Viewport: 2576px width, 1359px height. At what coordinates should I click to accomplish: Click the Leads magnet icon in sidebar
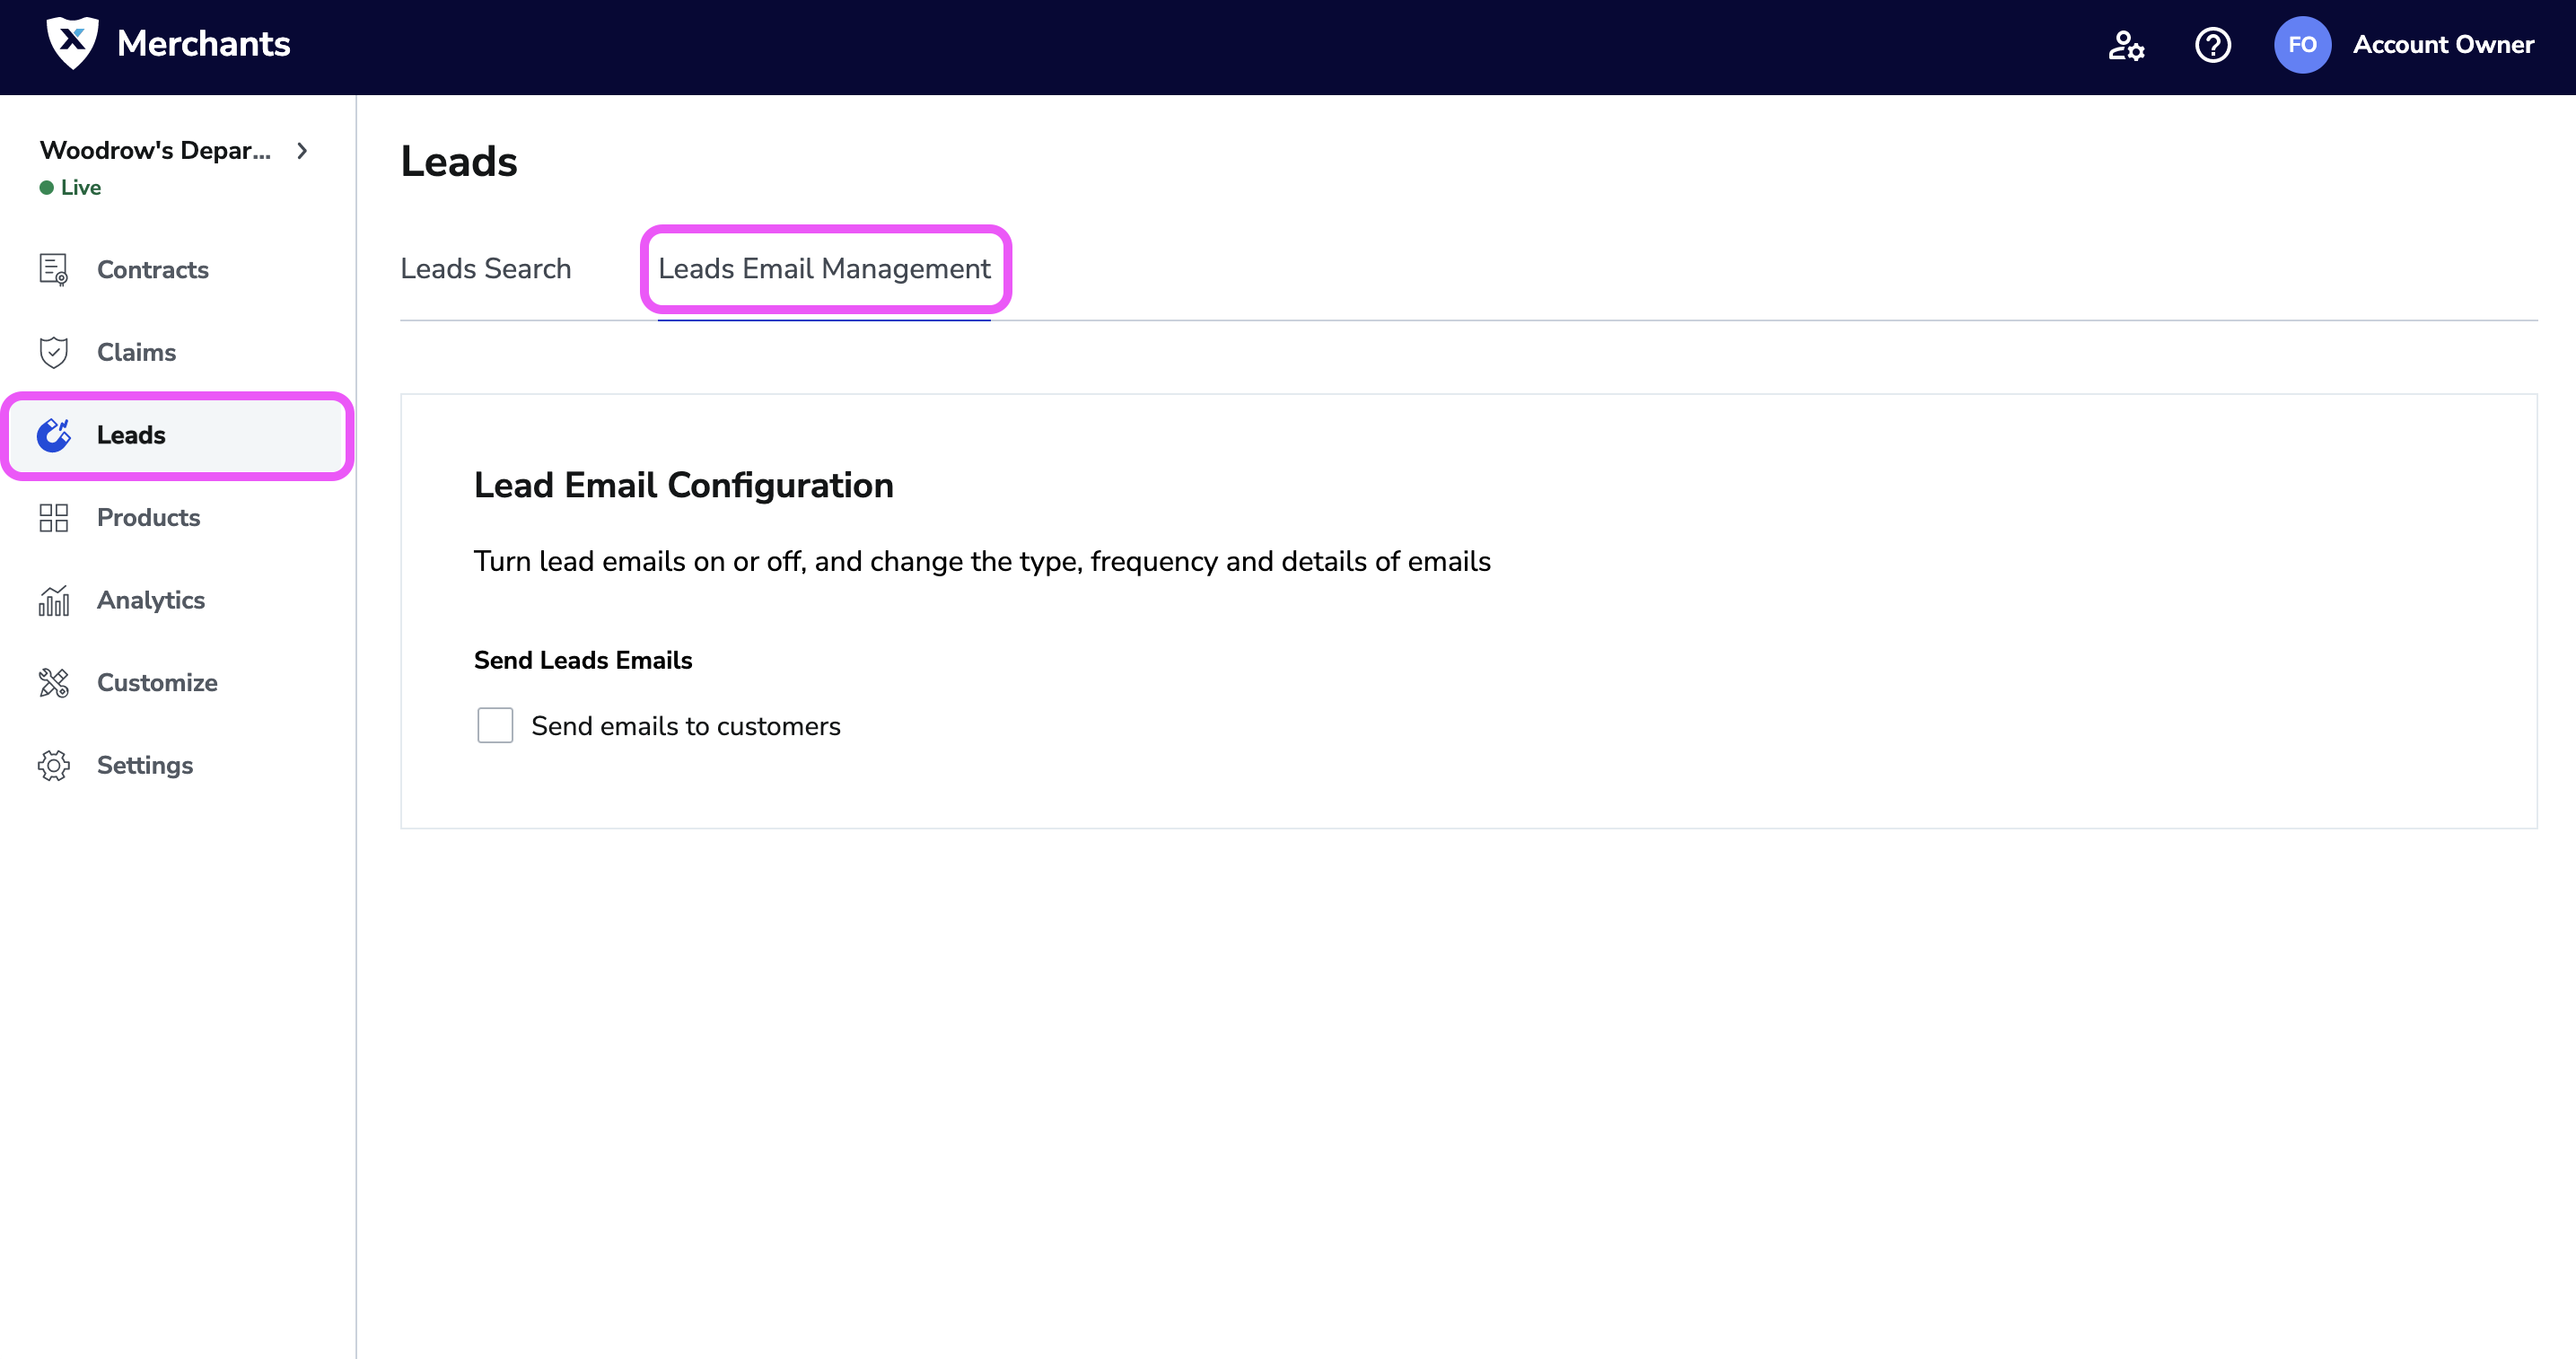click(x=54, y=435)
